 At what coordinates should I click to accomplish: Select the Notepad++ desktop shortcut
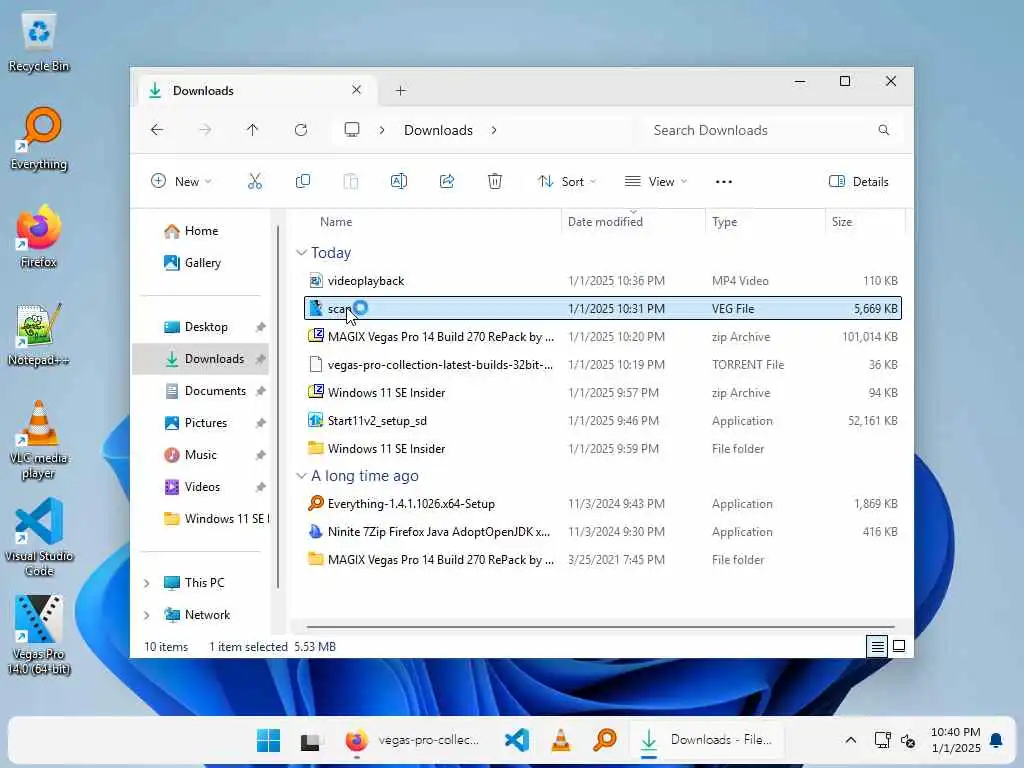39,334
